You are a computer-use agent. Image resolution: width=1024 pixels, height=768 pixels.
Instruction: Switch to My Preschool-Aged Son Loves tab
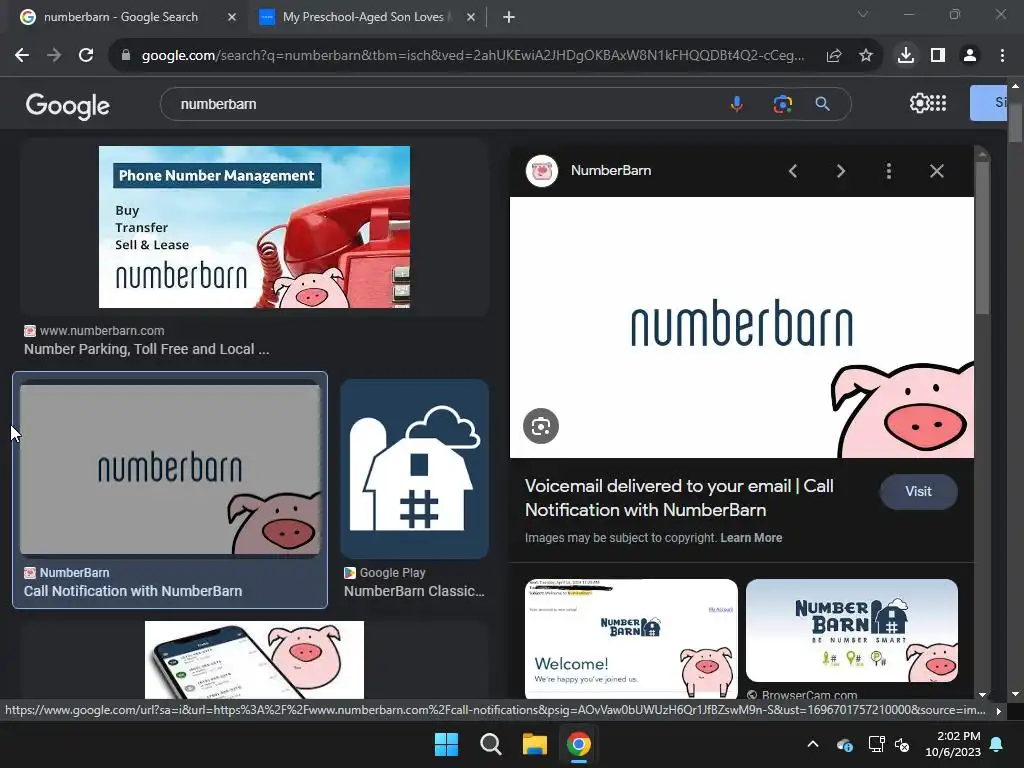tap(363, 17)
